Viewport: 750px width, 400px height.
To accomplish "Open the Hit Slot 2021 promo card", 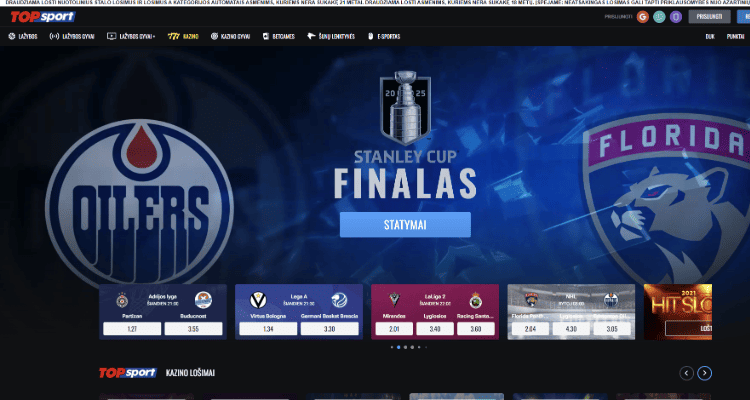I will pos(678,312).
